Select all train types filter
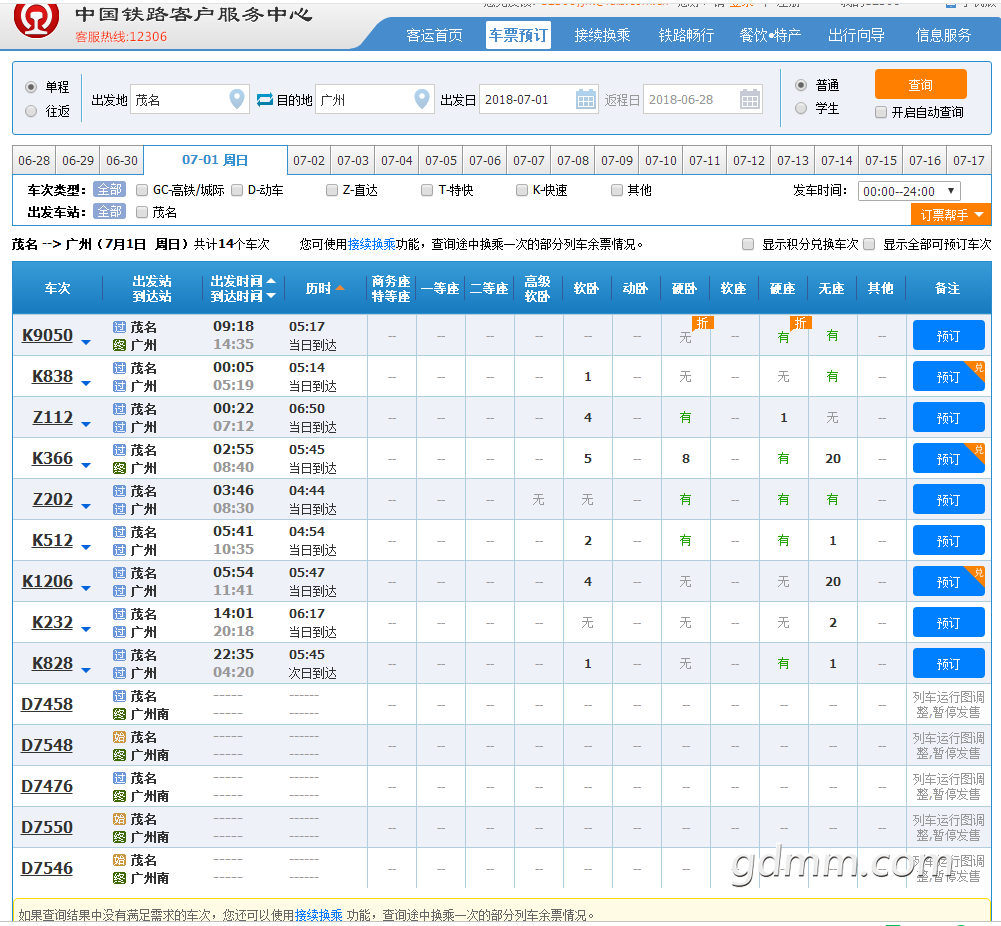Image resolution: width=1001 pixels, height=926 pixels. tap(109, 190)
